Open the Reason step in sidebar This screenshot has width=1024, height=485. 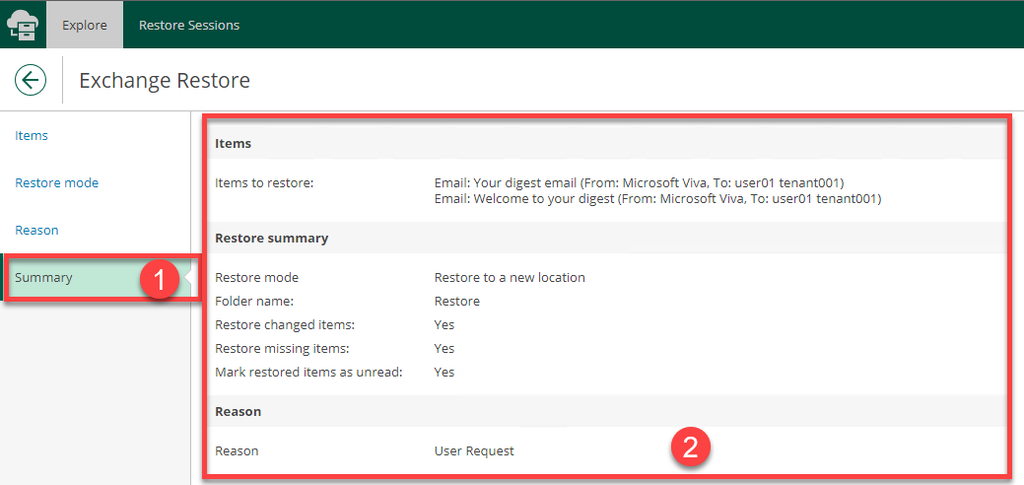point(37,230)
